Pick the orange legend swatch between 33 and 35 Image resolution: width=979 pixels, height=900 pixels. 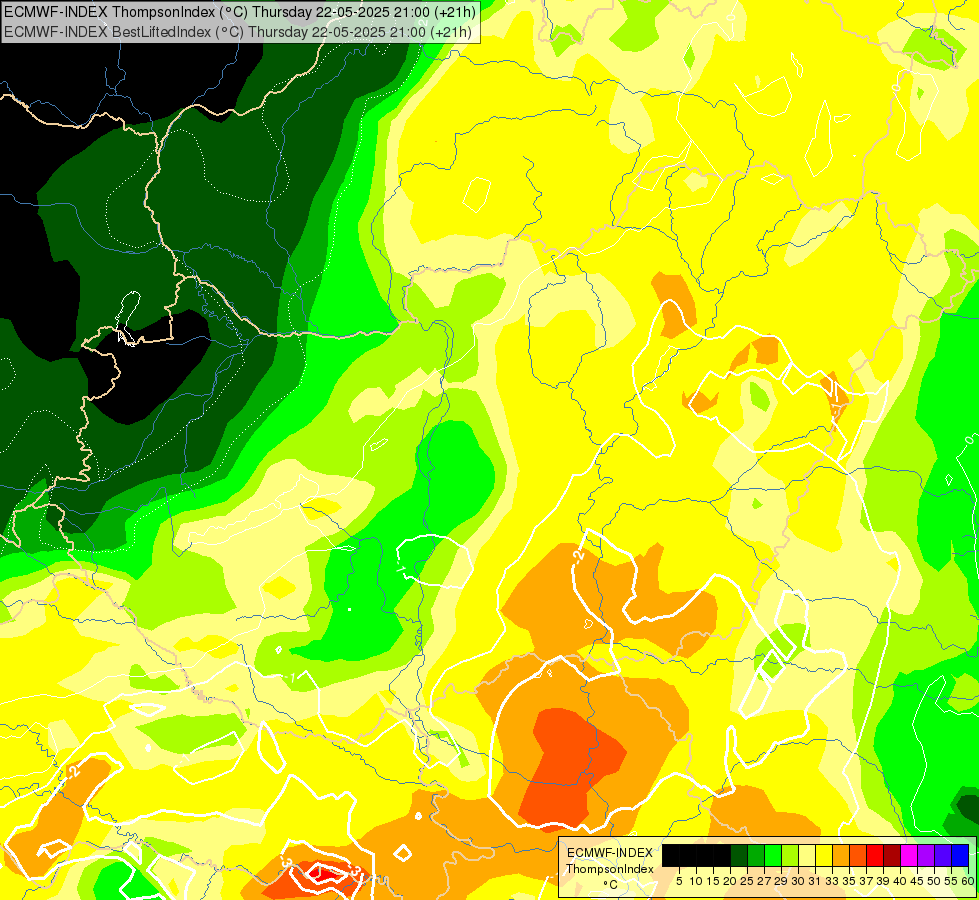pyautogui.click(x=841, y=855)
